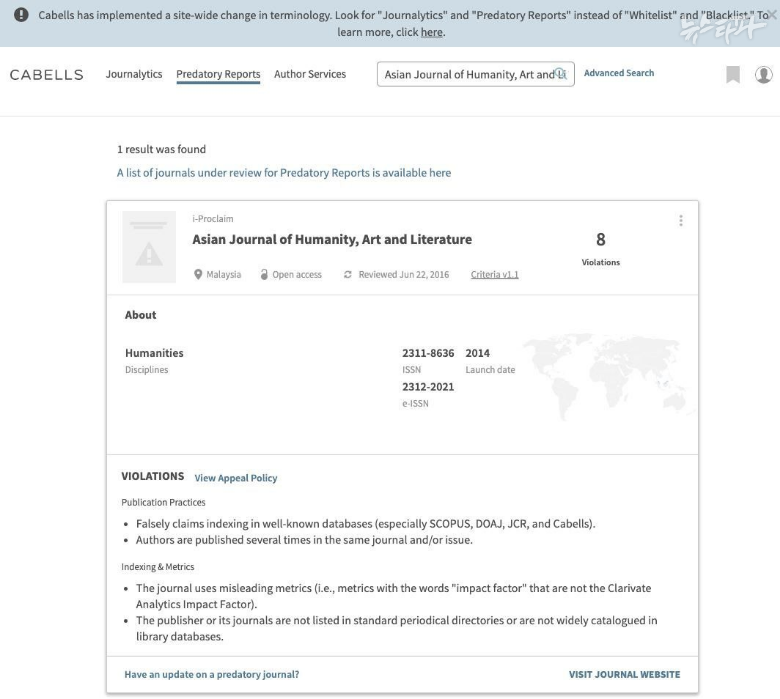Click the CABELLS logo
Viewport: 780px width, 699px height.
[46, 75]
